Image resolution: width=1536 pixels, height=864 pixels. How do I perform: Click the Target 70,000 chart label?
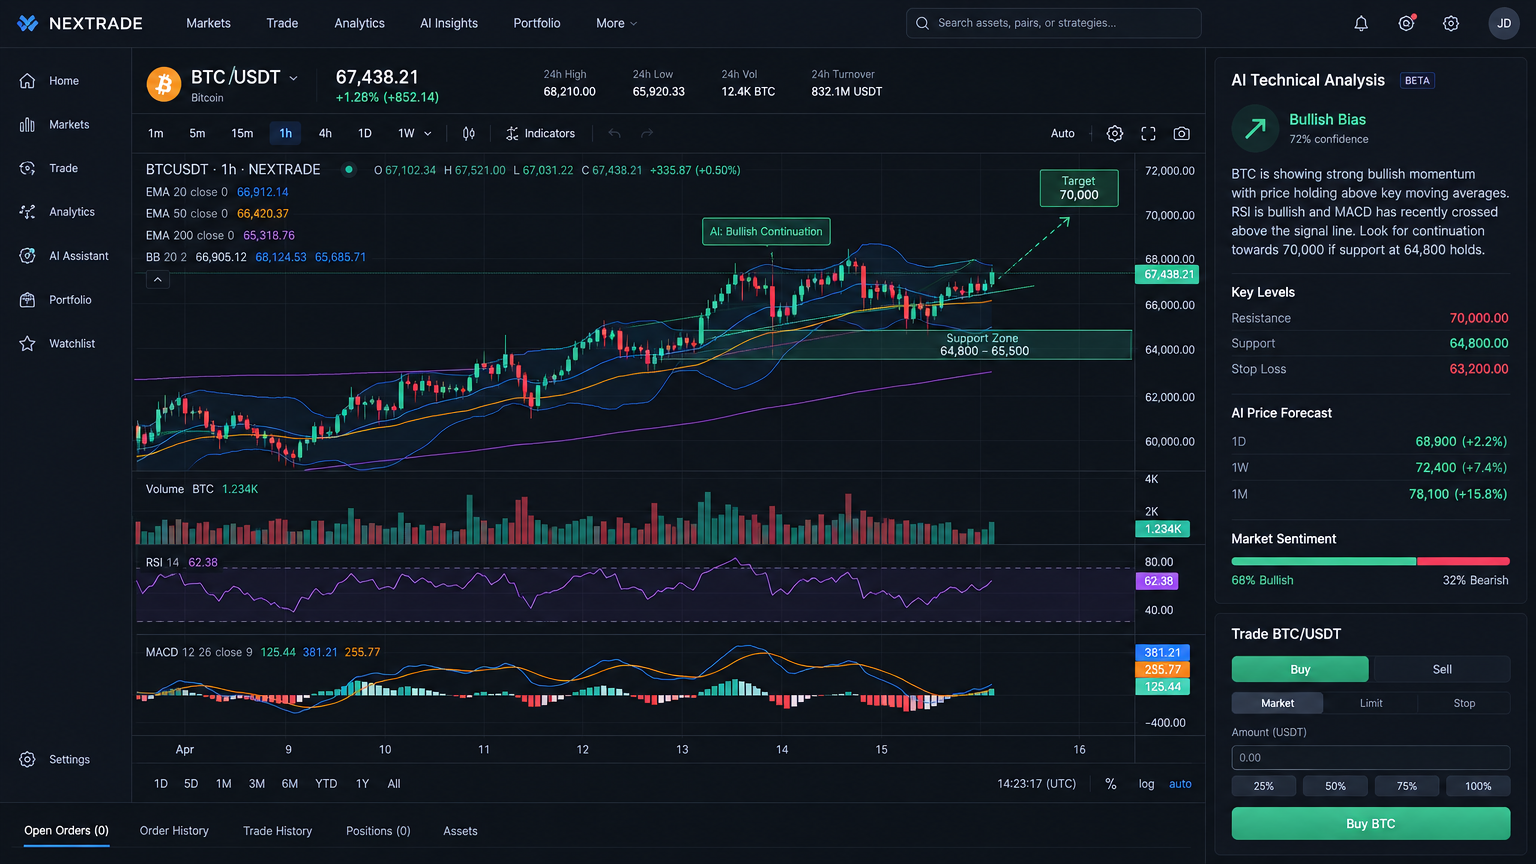pos(1079,188)
